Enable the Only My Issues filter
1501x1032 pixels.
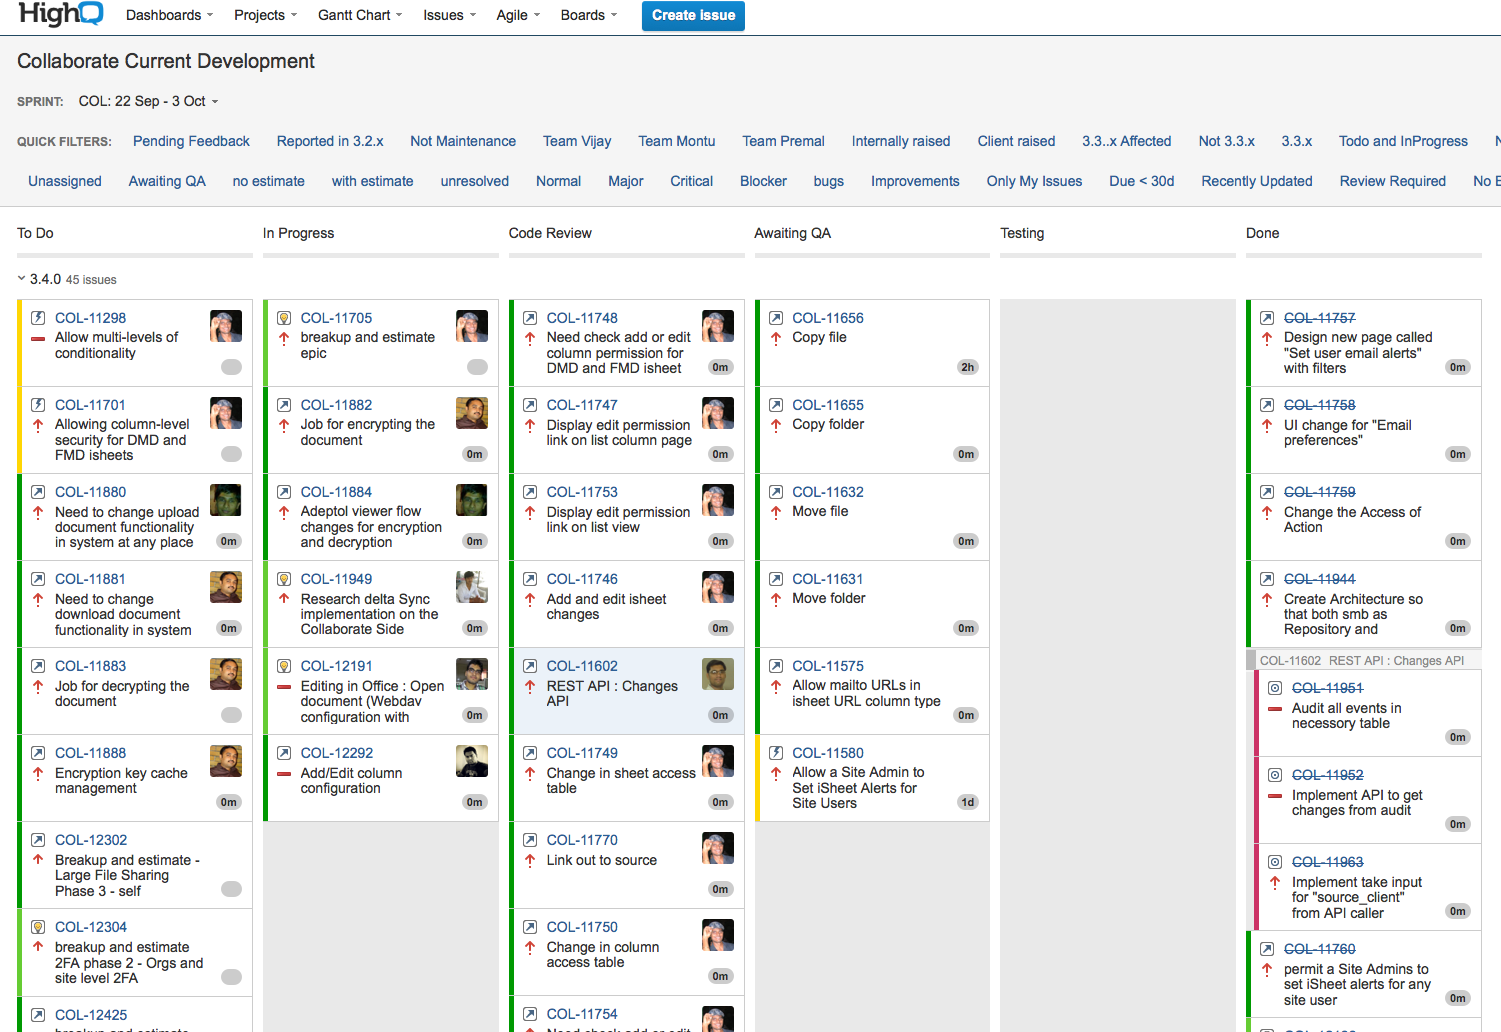1034,181
